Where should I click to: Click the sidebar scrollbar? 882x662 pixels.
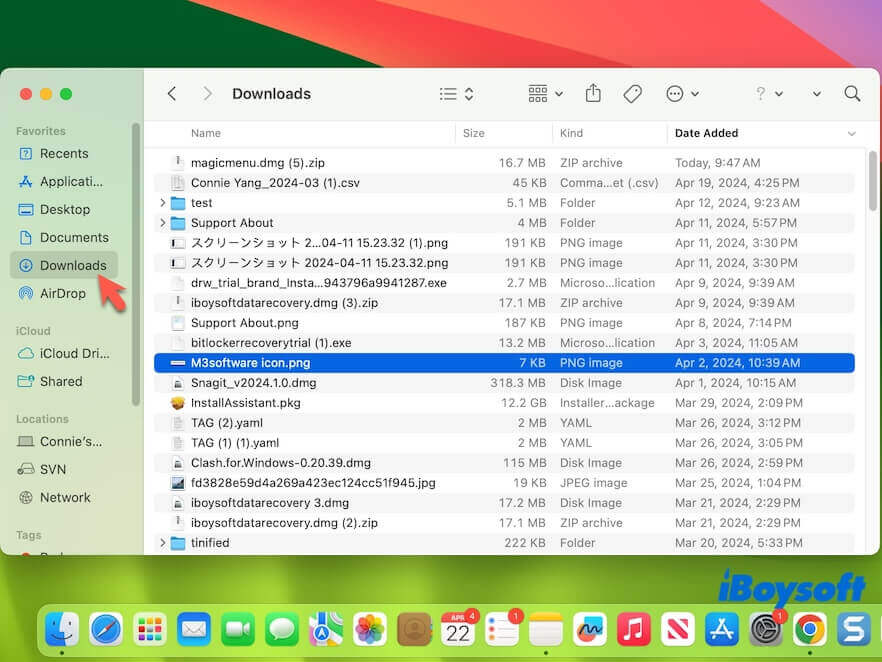click(x=135, y=280)
